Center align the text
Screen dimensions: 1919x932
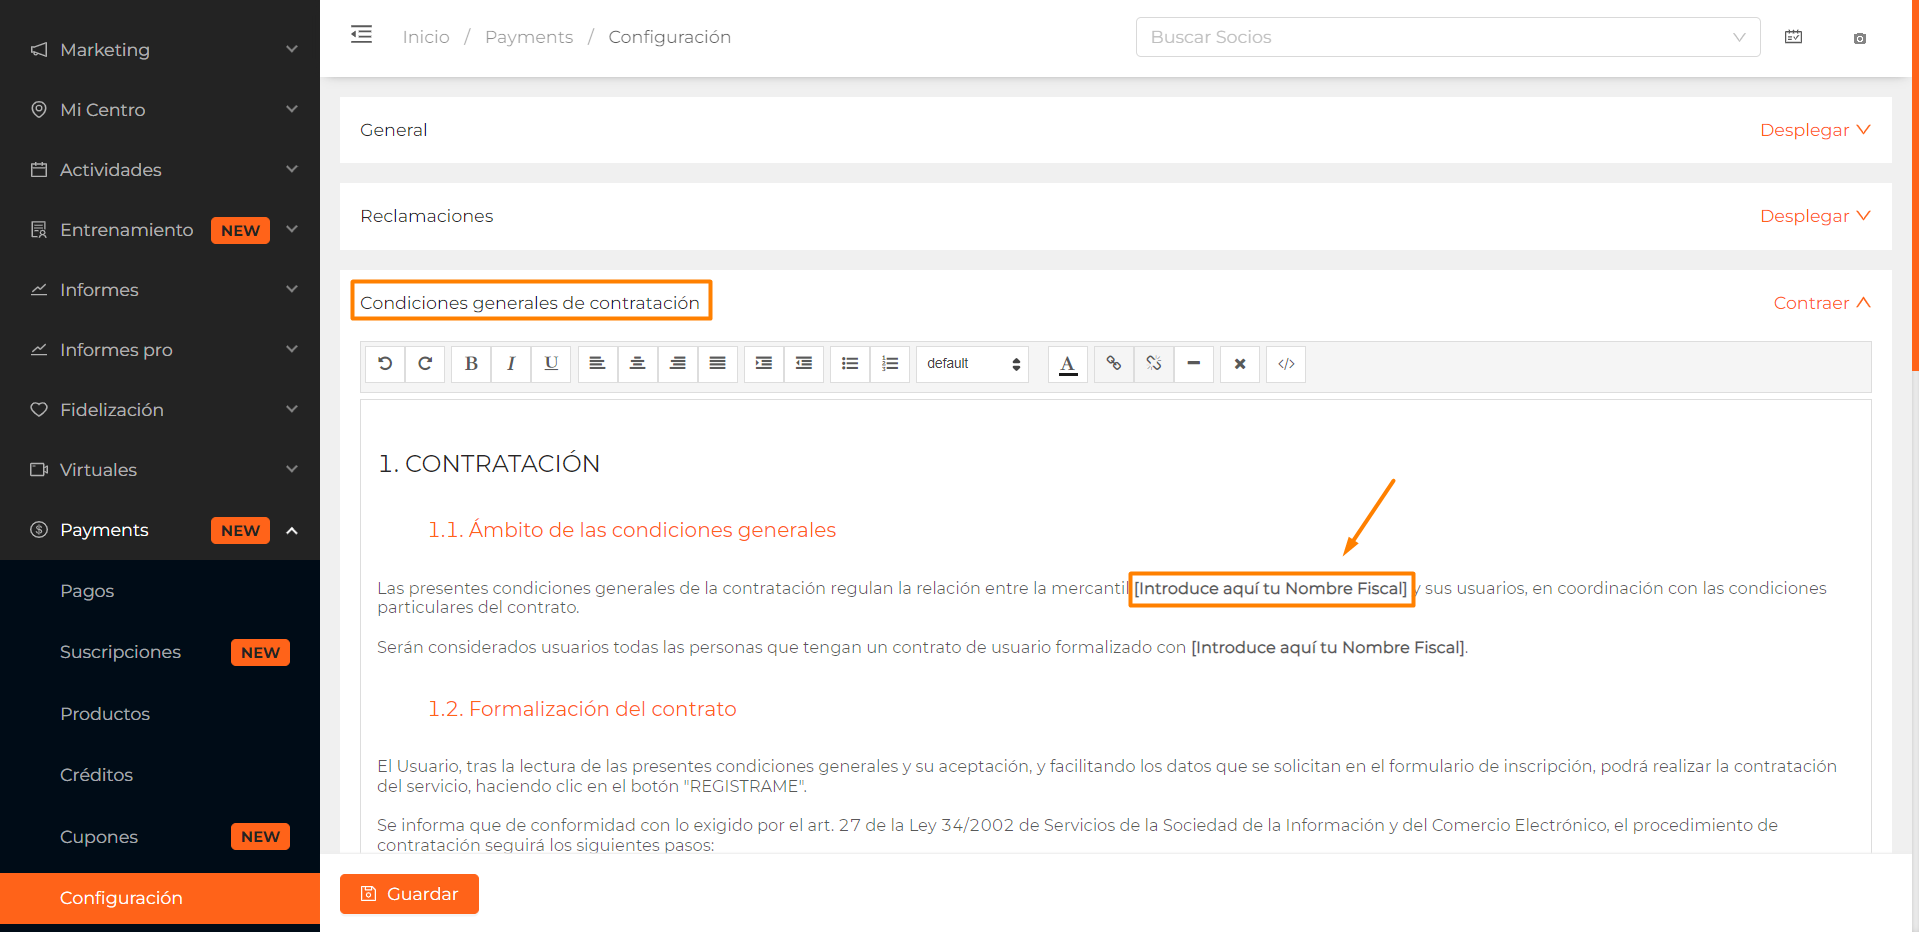tap(637, 364)
